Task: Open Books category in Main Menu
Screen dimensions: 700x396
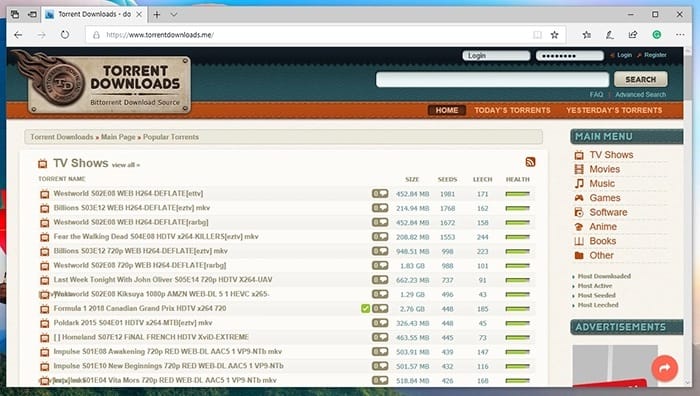Action: coord(602,241)
